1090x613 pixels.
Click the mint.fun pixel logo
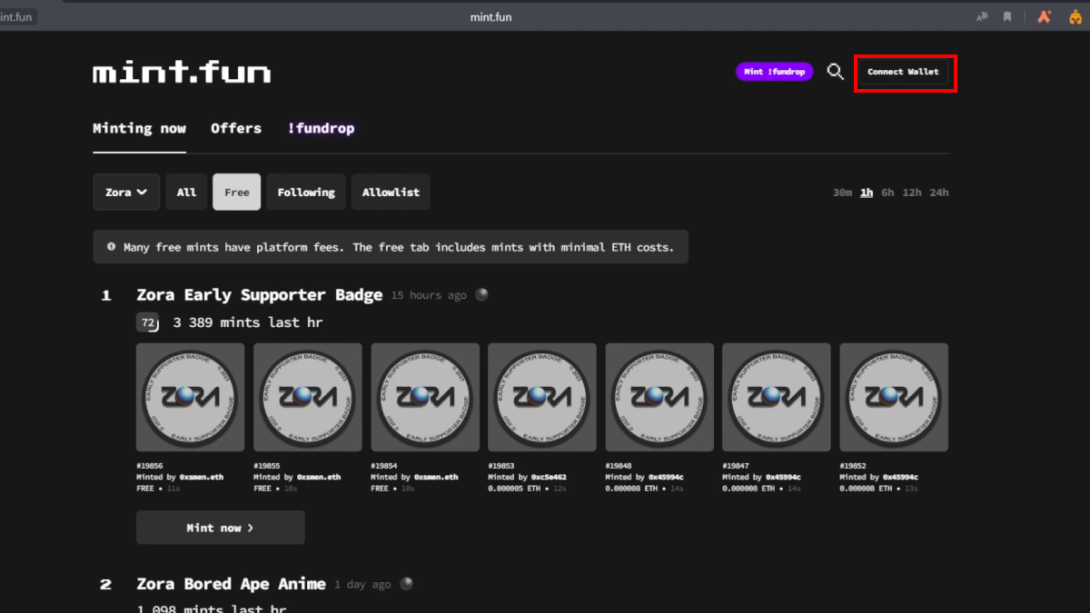(x=182, y=72)
